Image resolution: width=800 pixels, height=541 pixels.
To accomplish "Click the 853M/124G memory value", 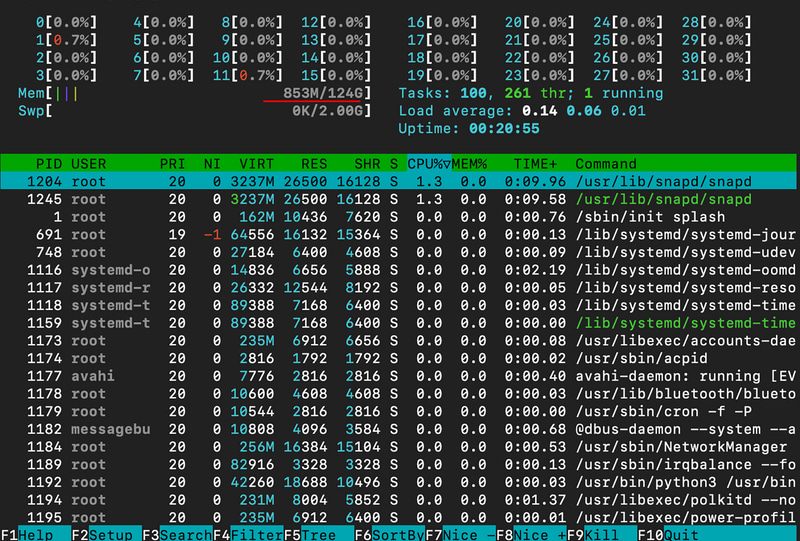I will click(x=323, y=93).
